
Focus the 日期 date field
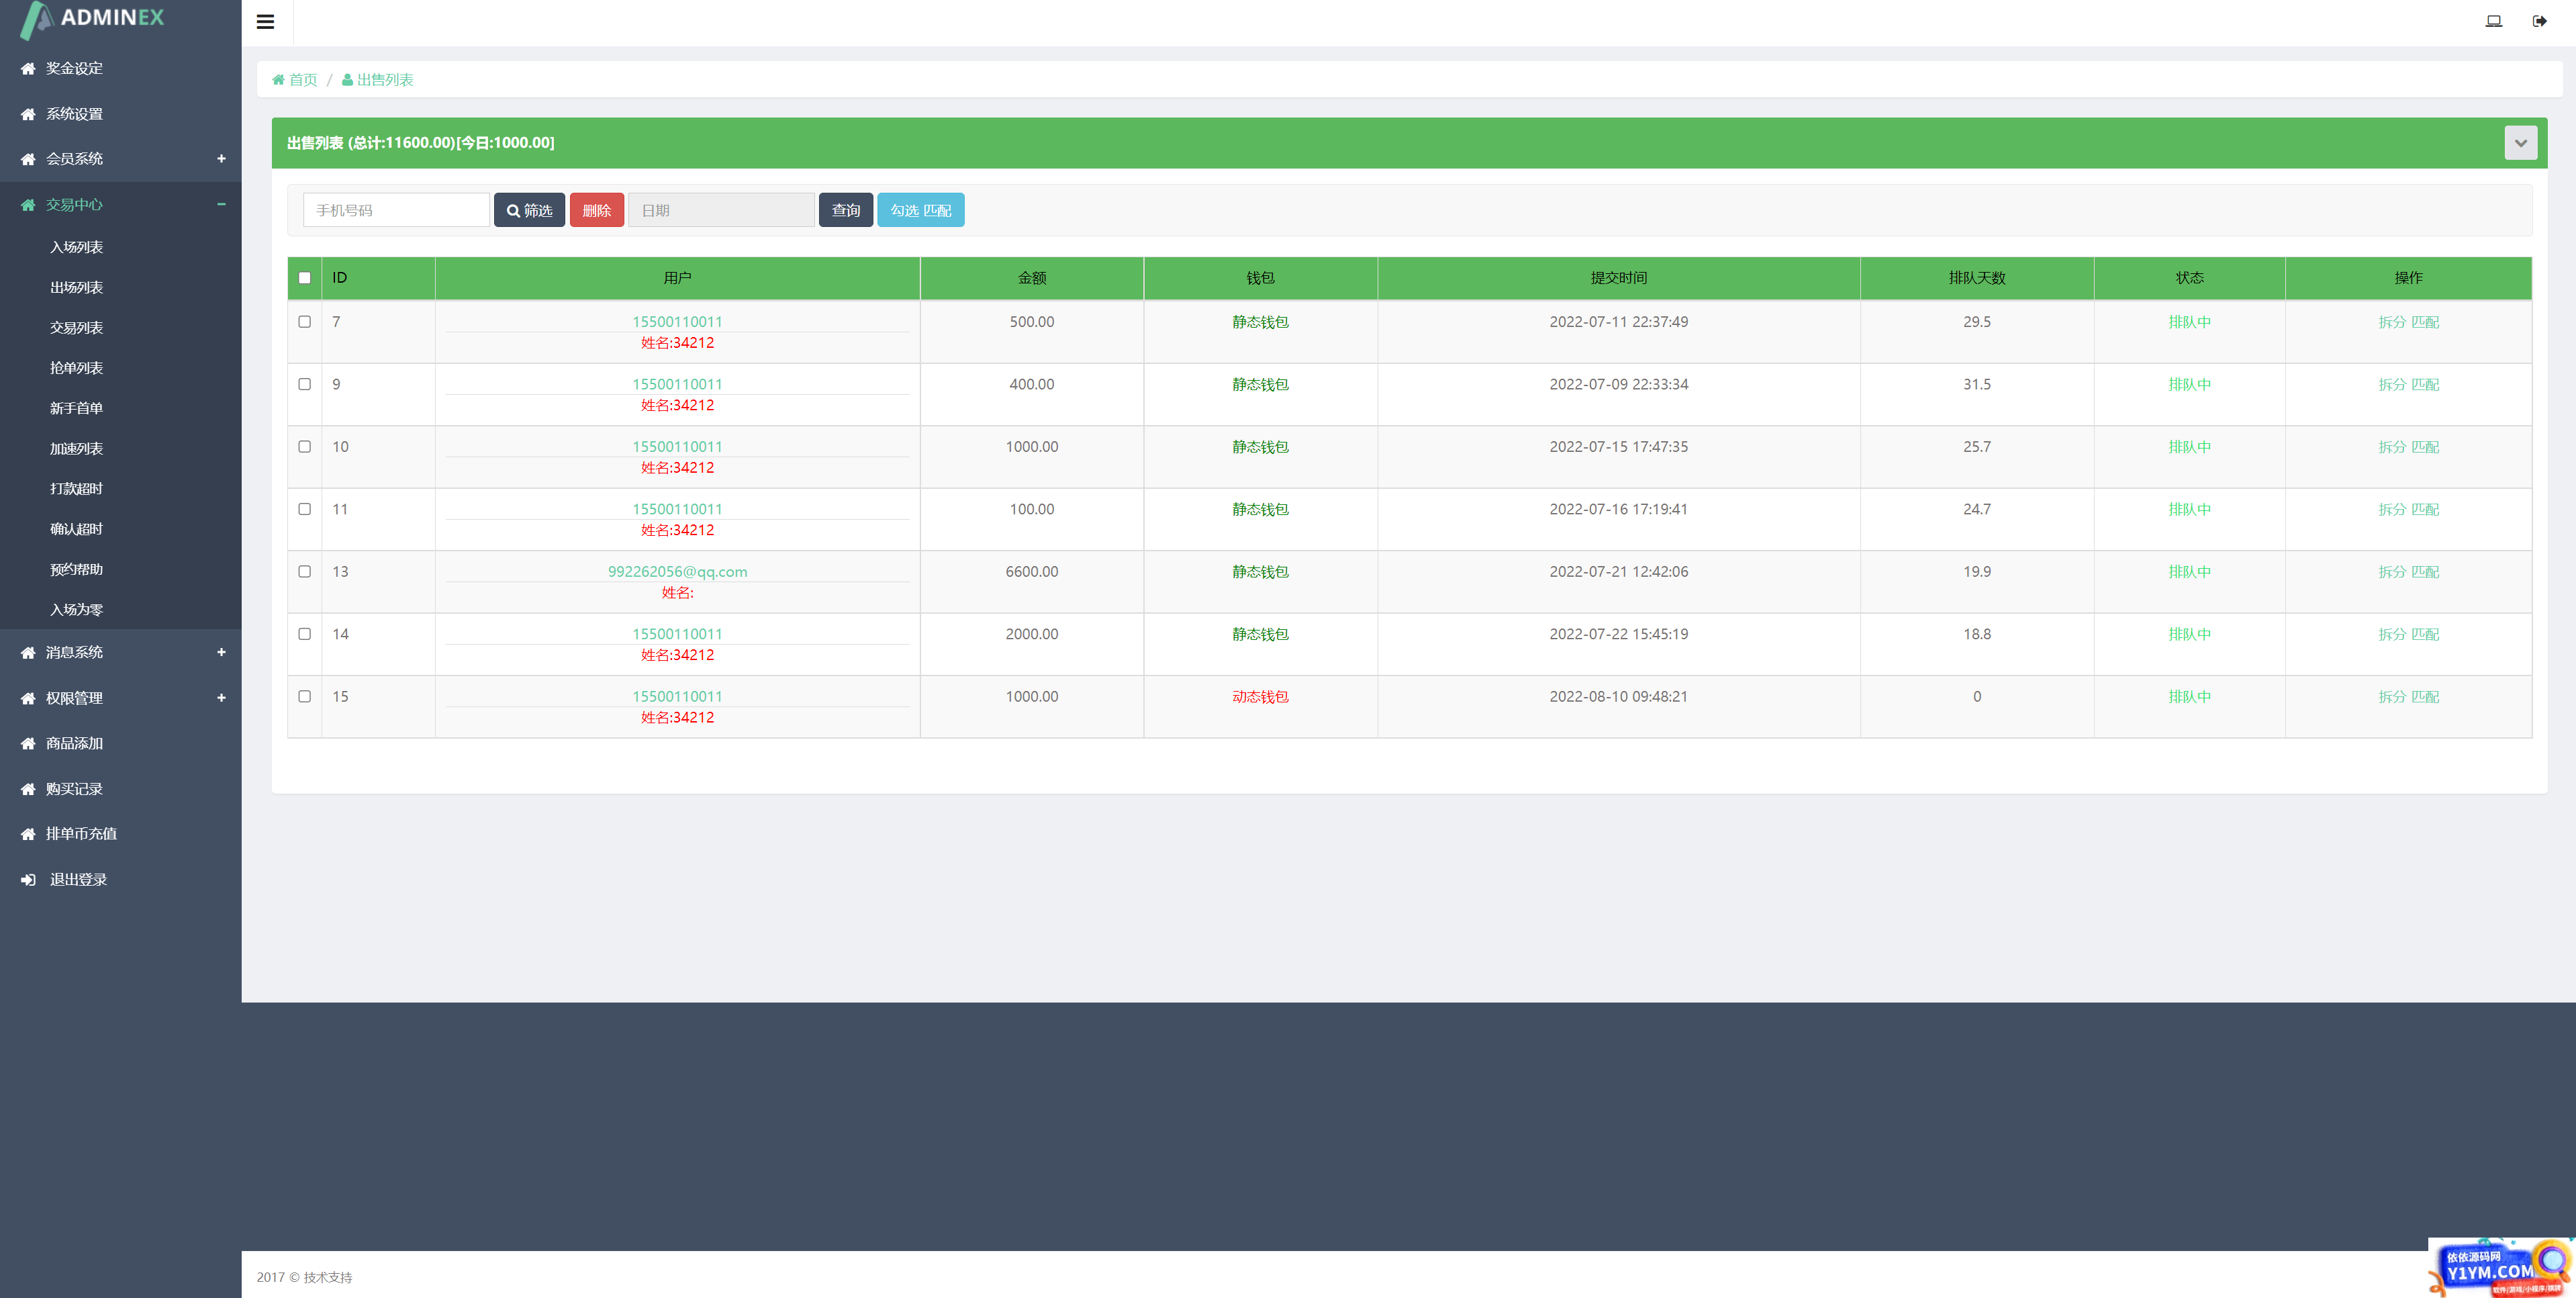click(x=721, y=210)
